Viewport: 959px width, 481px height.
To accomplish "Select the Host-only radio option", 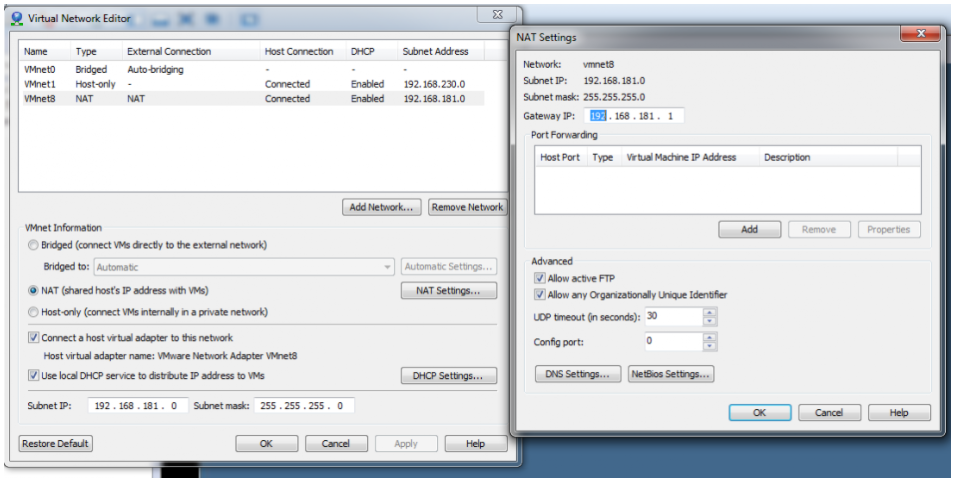I will pyautogui.click(x=35, y=312).
